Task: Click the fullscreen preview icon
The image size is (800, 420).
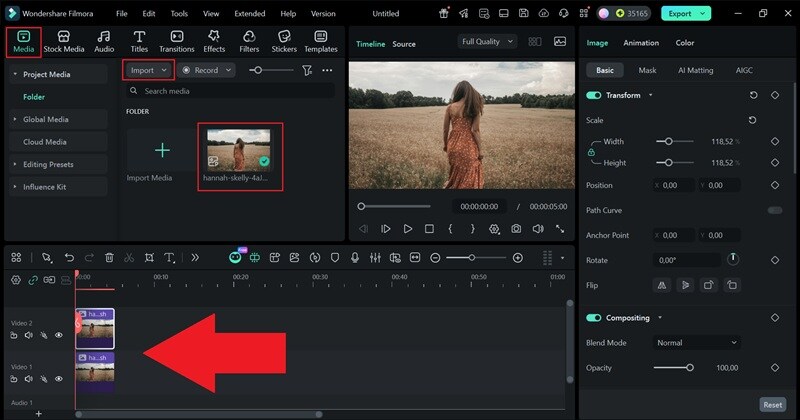Action: click(x=560, y=229)
